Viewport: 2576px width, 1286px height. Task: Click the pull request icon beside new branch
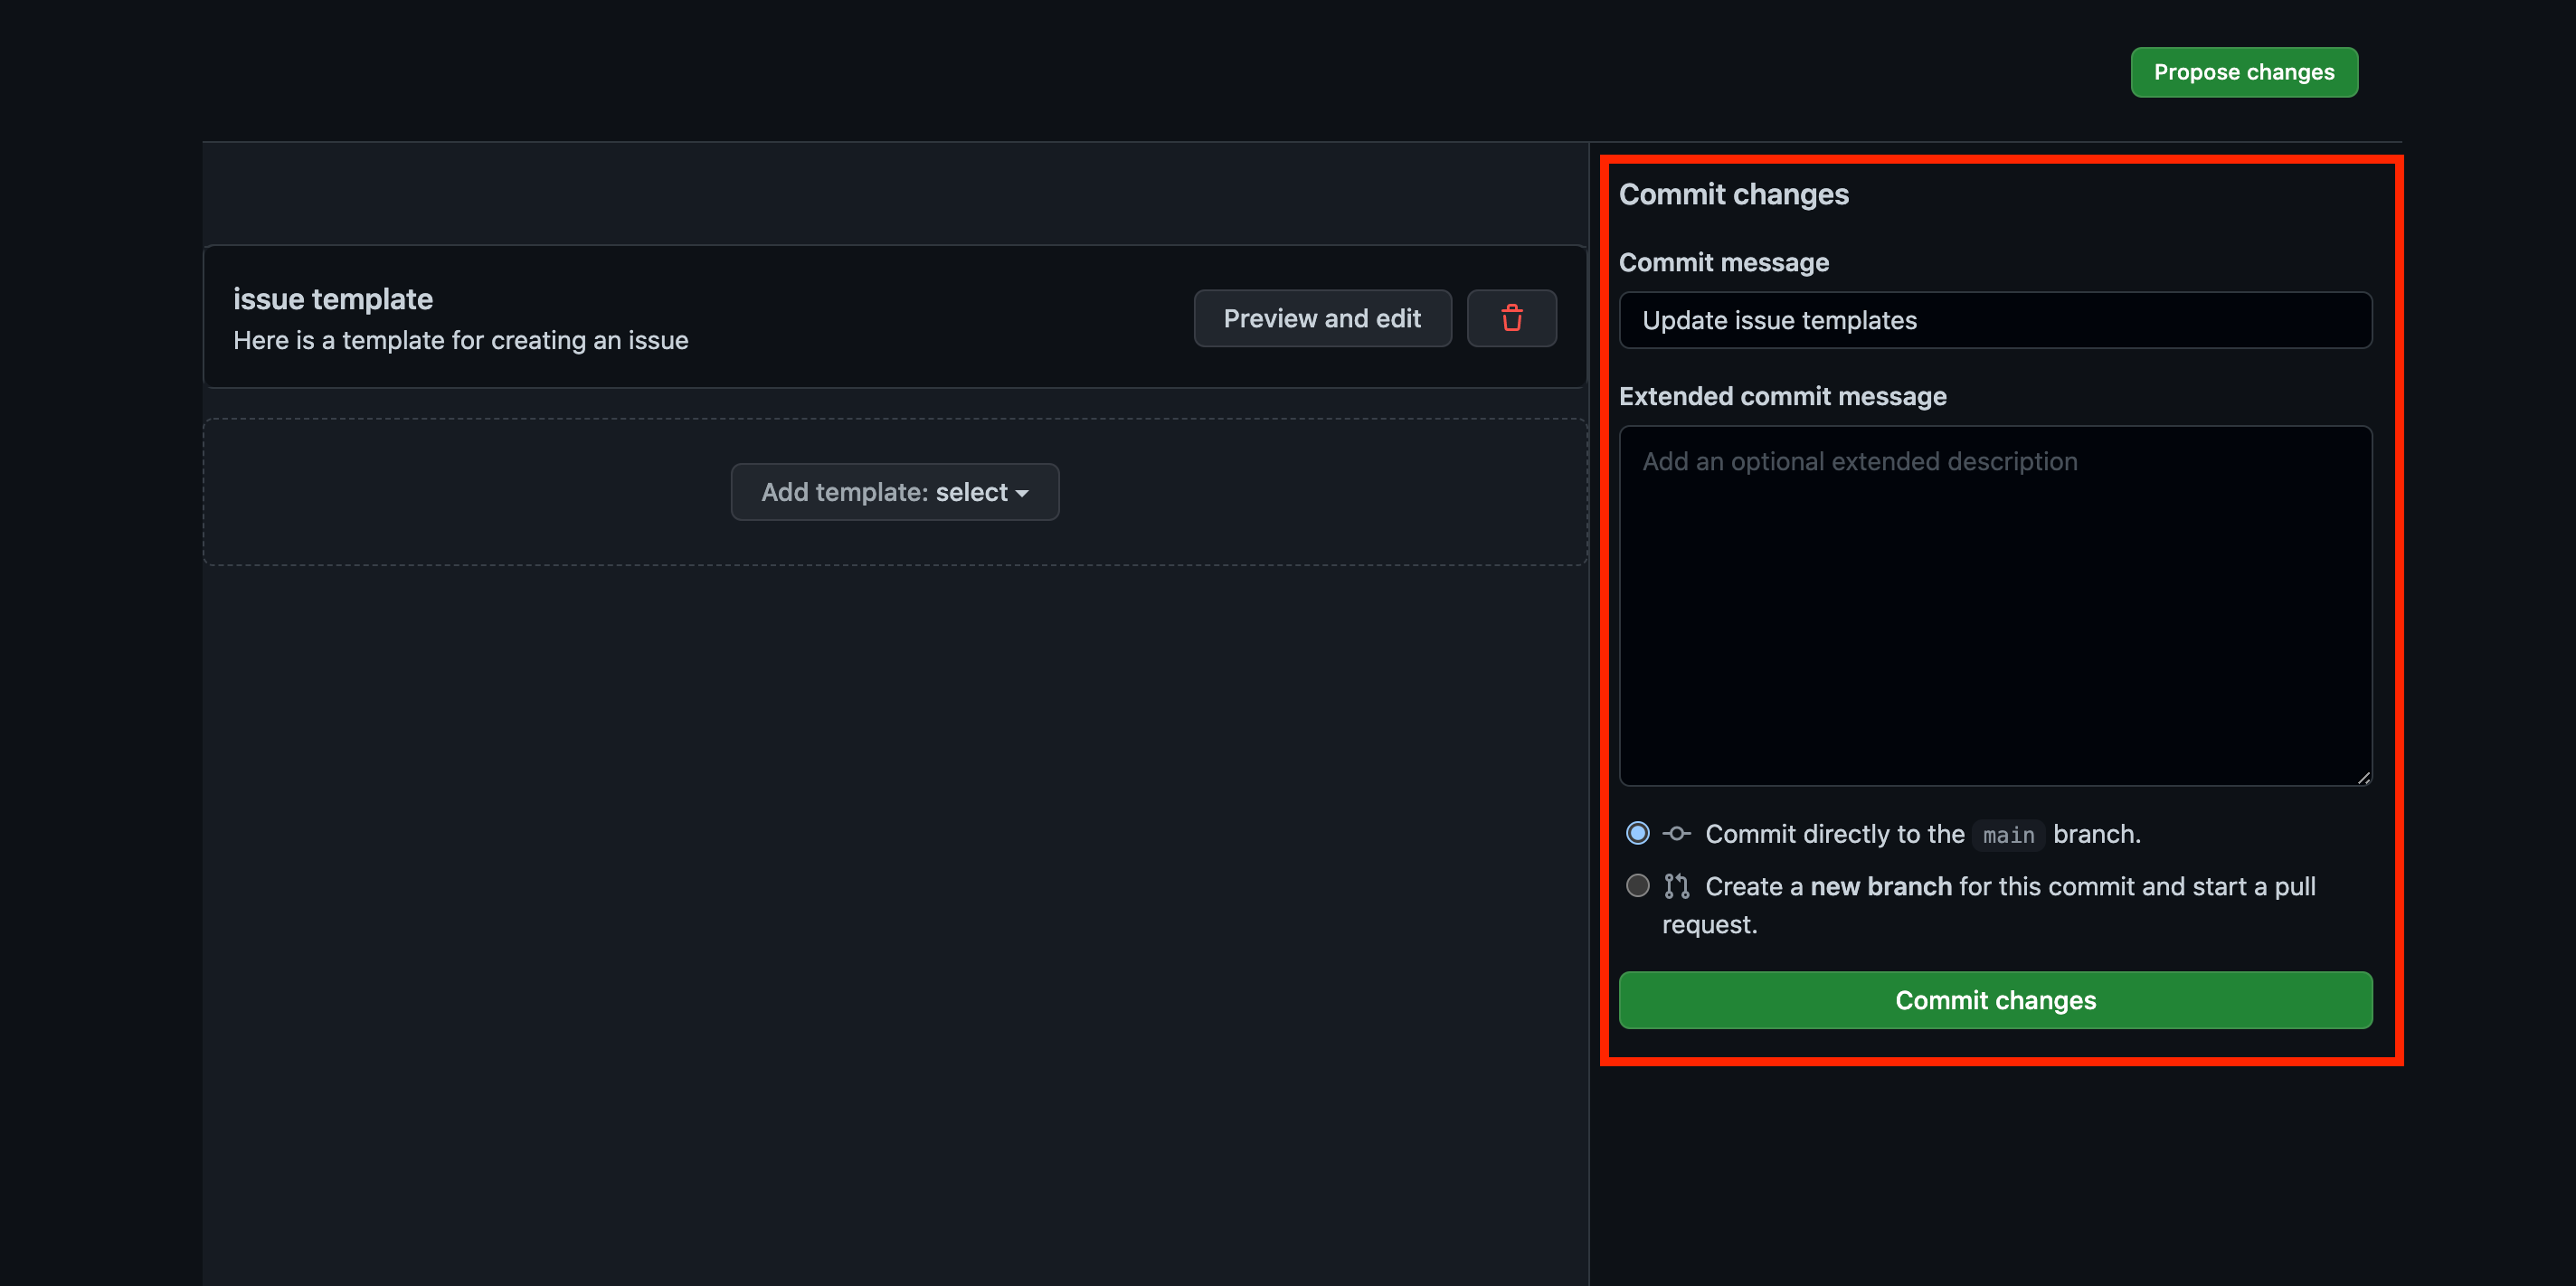pyautogui.click(x=1676, y=886)
